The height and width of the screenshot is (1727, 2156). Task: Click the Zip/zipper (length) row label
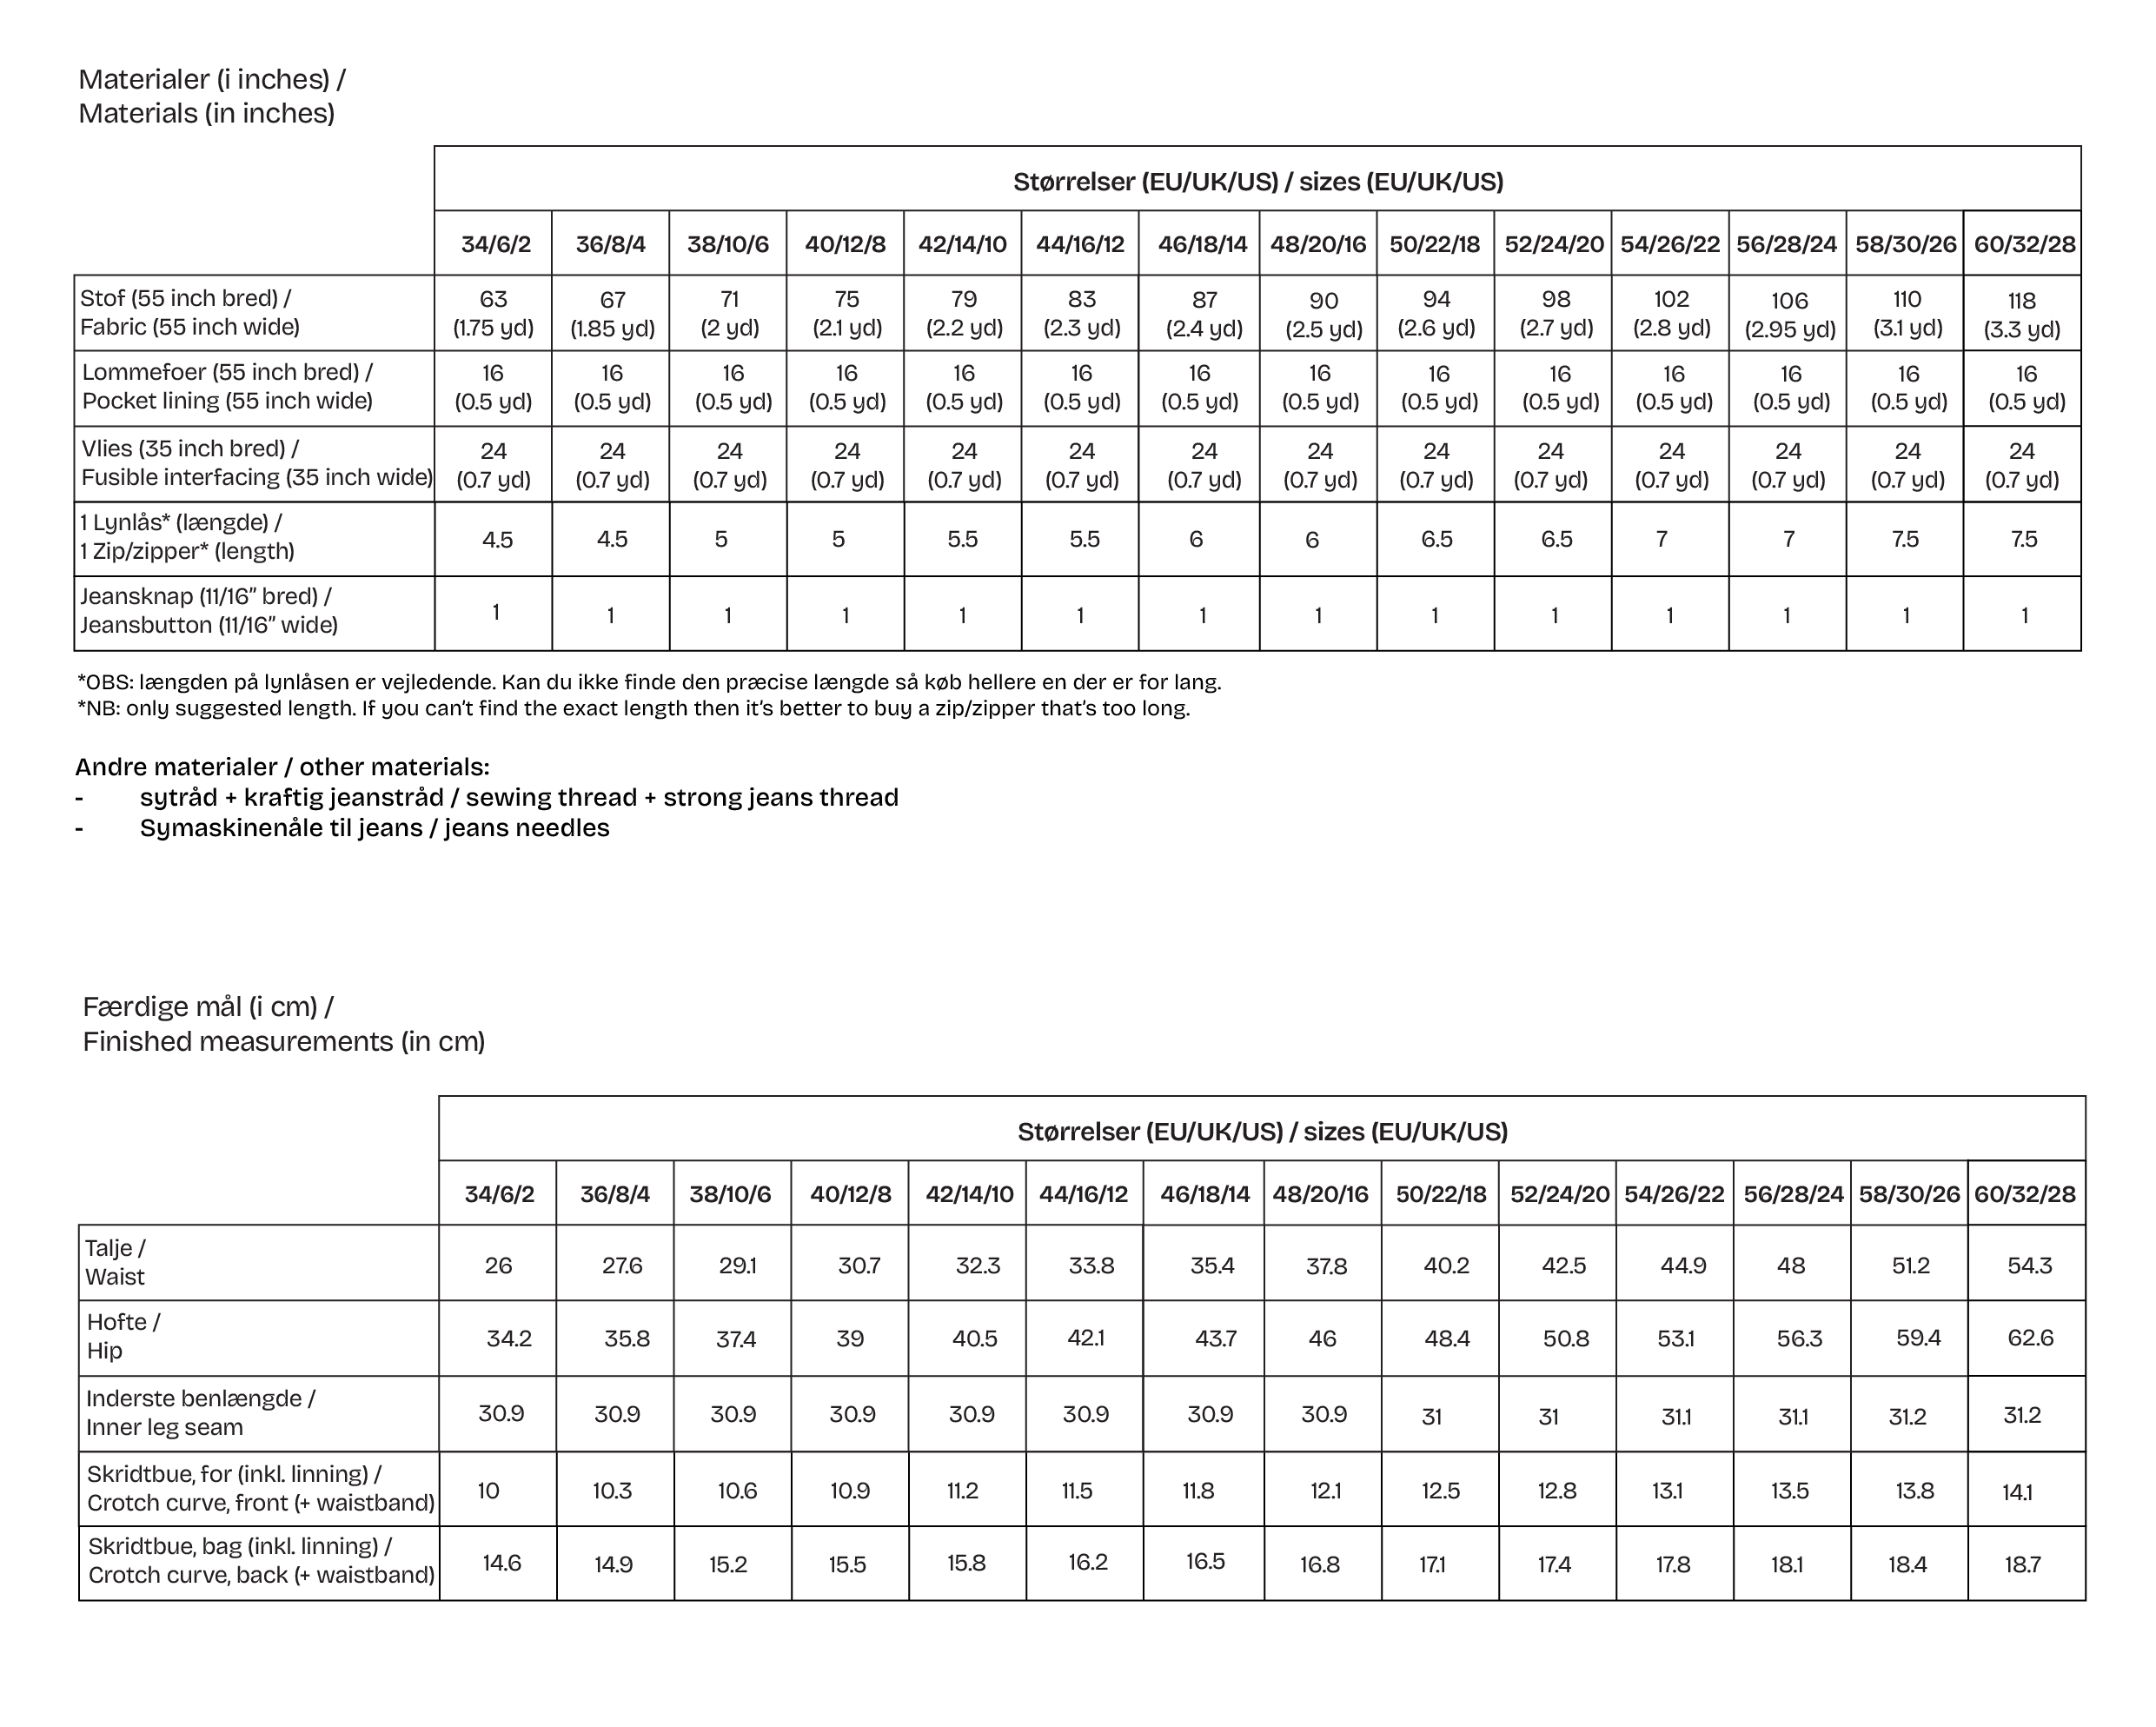coord(187,550)
